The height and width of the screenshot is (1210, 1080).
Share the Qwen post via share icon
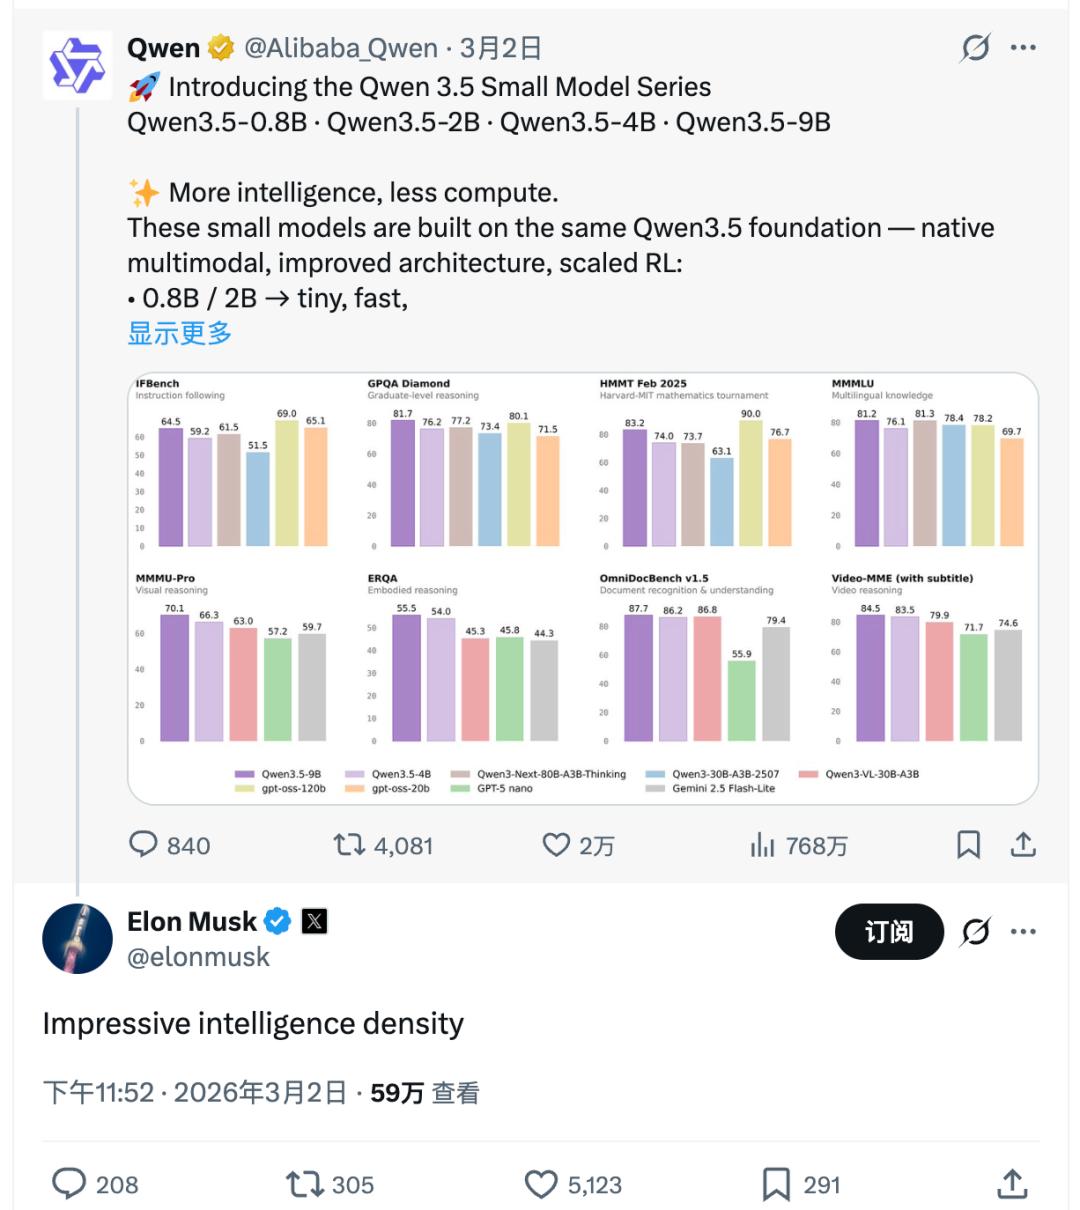pyautogui.click(x=1022, y=845)
